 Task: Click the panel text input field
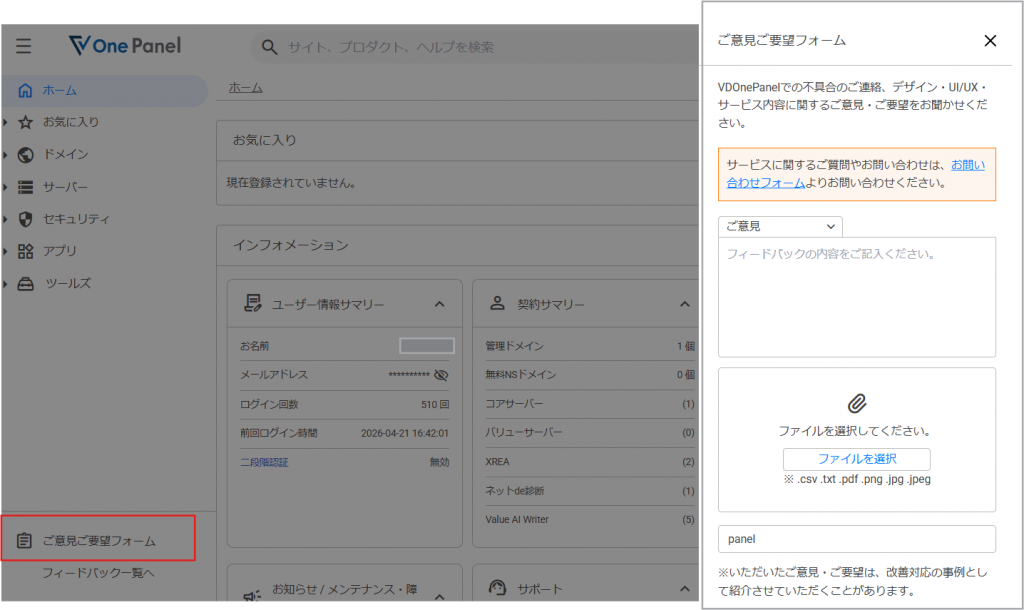pyautogui.click(x=857, y=539)
